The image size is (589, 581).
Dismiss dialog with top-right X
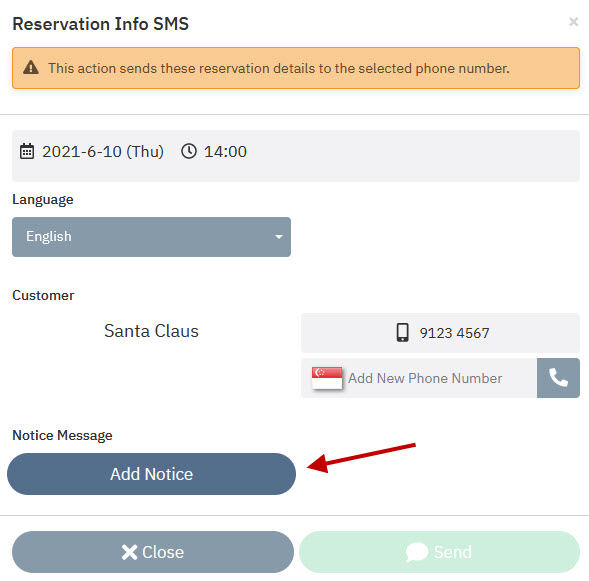573,22
